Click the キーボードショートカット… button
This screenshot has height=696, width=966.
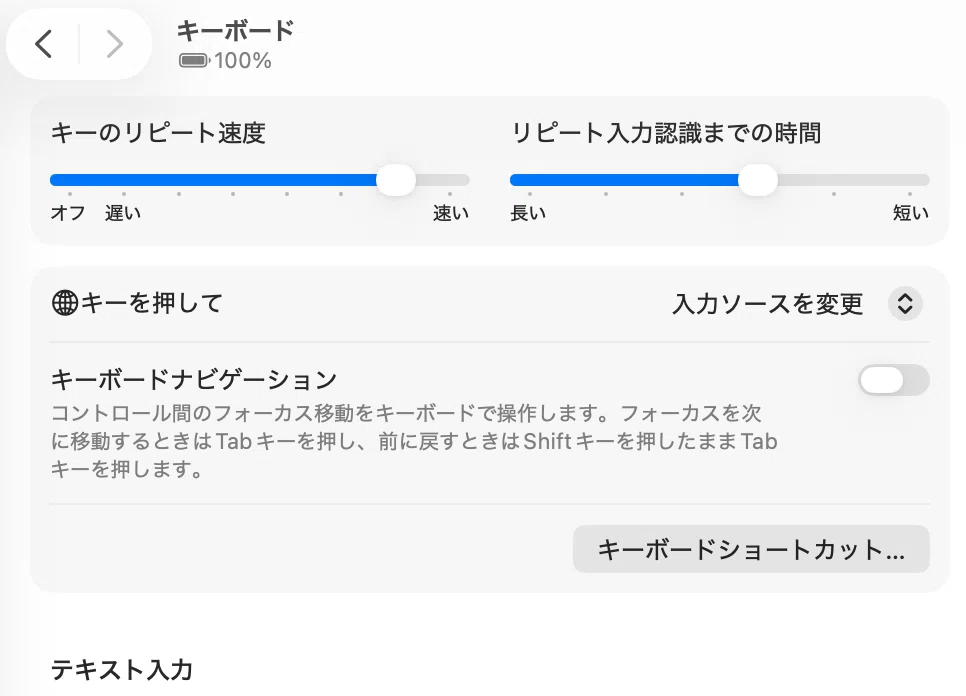point(751,549)
